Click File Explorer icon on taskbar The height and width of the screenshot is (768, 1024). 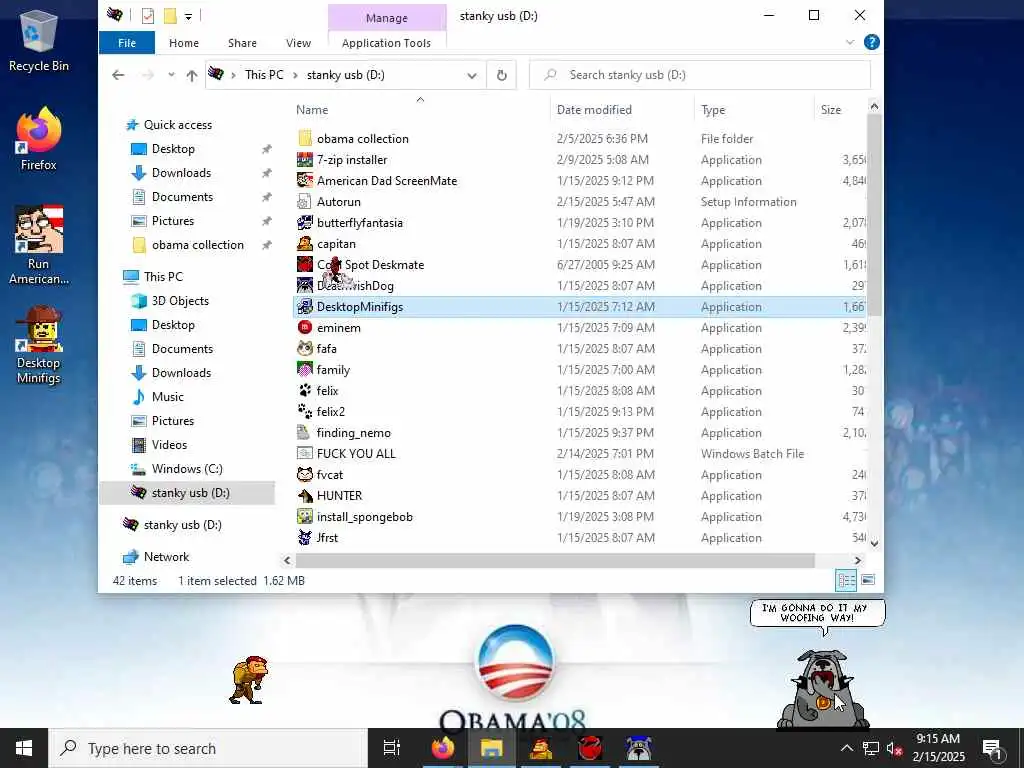(491, 748)
